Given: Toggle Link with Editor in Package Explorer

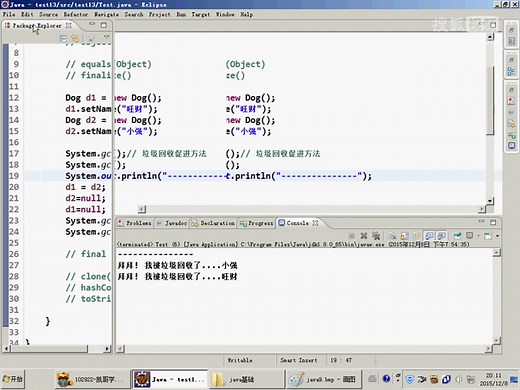Looking at the screenshot, I should (75, 38).
